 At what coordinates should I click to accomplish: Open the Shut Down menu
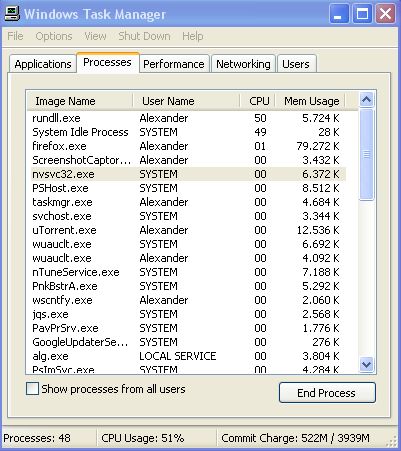coord(144,36)
